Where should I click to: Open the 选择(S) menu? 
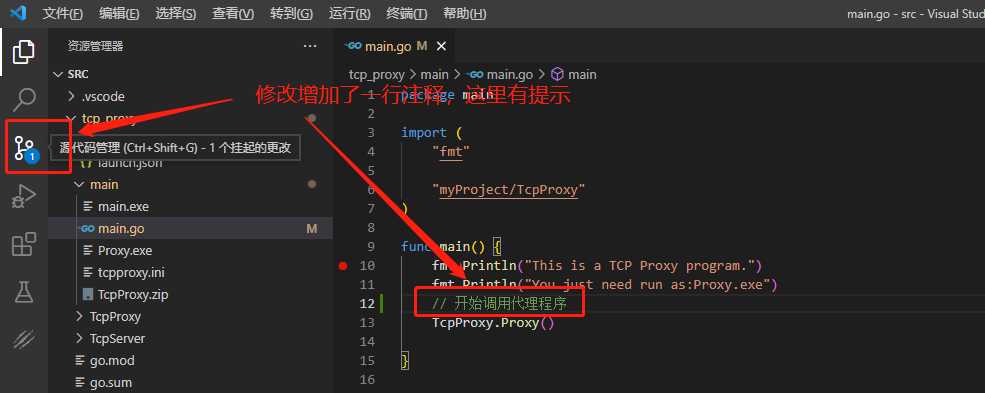[175, 13]
